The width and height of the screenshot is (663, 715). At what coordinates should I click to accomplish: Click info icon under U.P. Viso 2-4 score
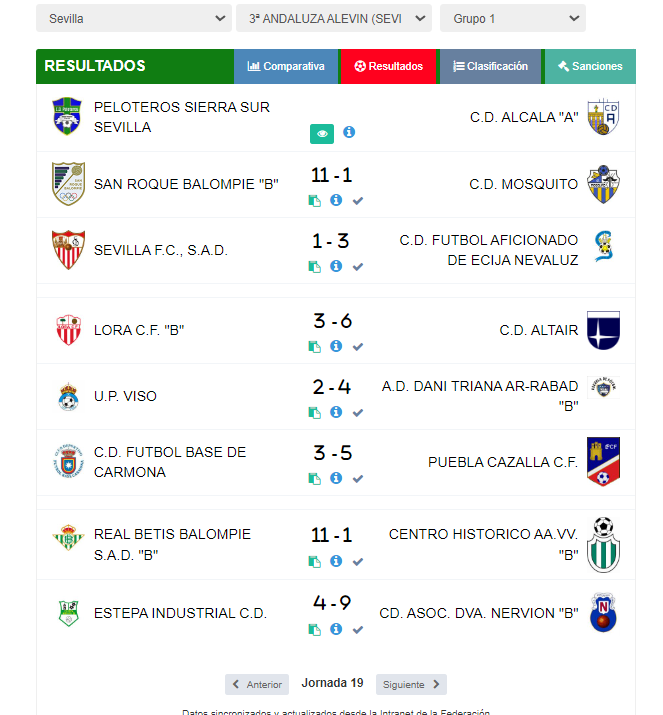336,412
